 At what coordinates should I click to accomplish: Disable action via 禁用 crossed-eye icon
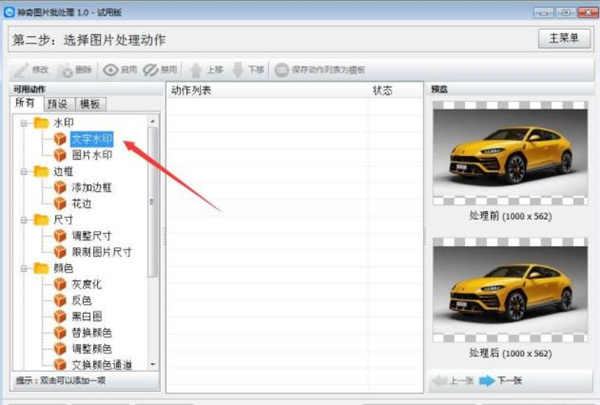coord(151,70)
